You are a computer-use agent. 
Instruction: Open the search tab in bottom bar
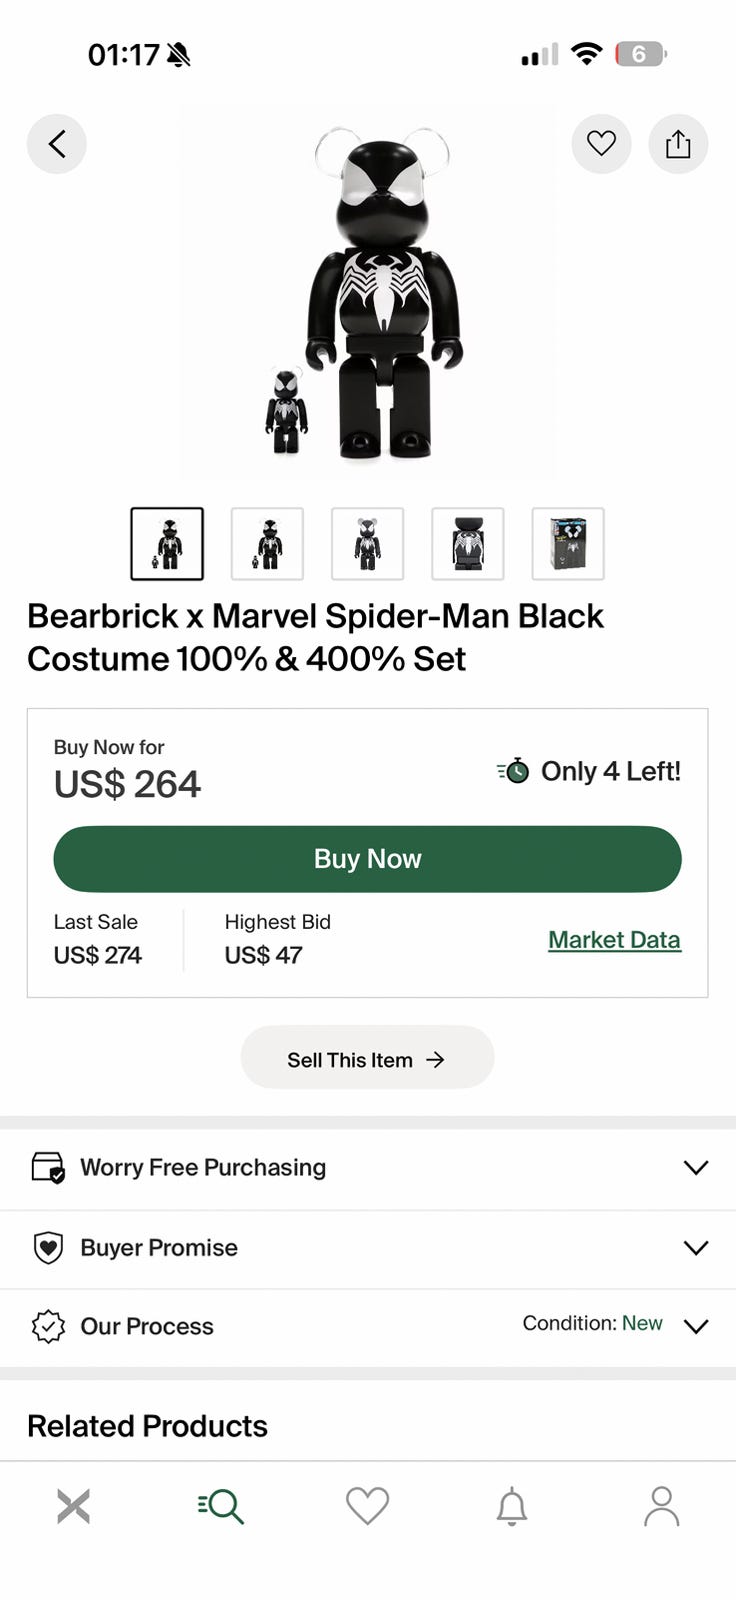[221, 1506]
